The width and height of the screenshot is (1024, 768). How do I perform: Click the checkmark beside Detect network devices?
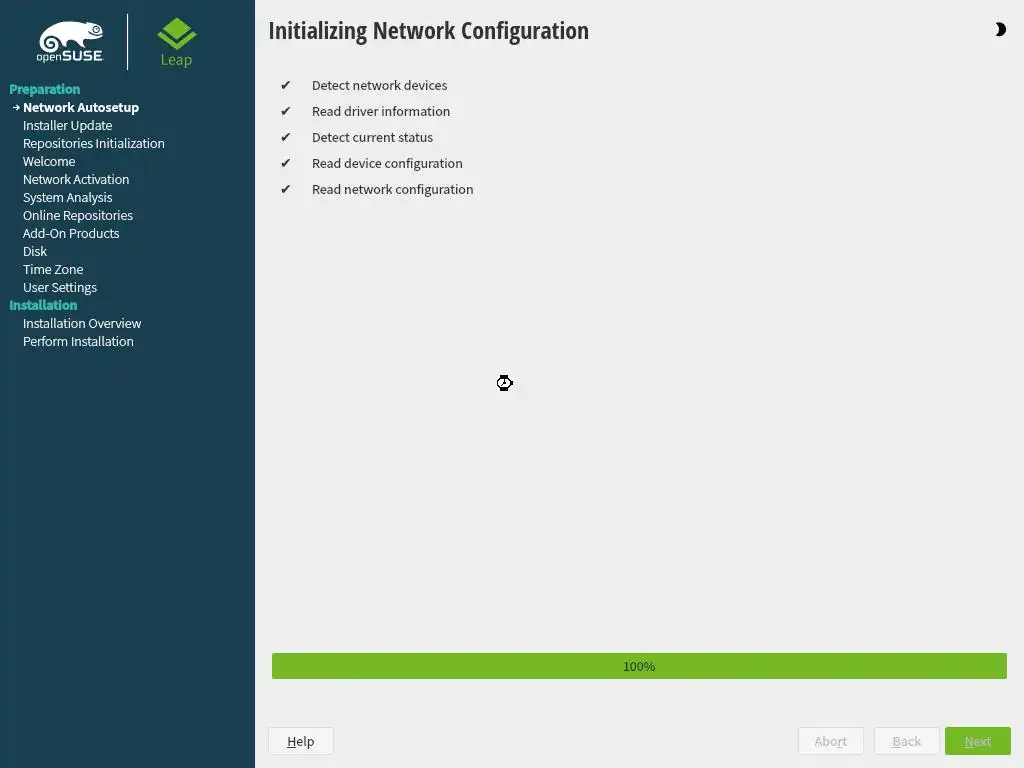point(285,85)
